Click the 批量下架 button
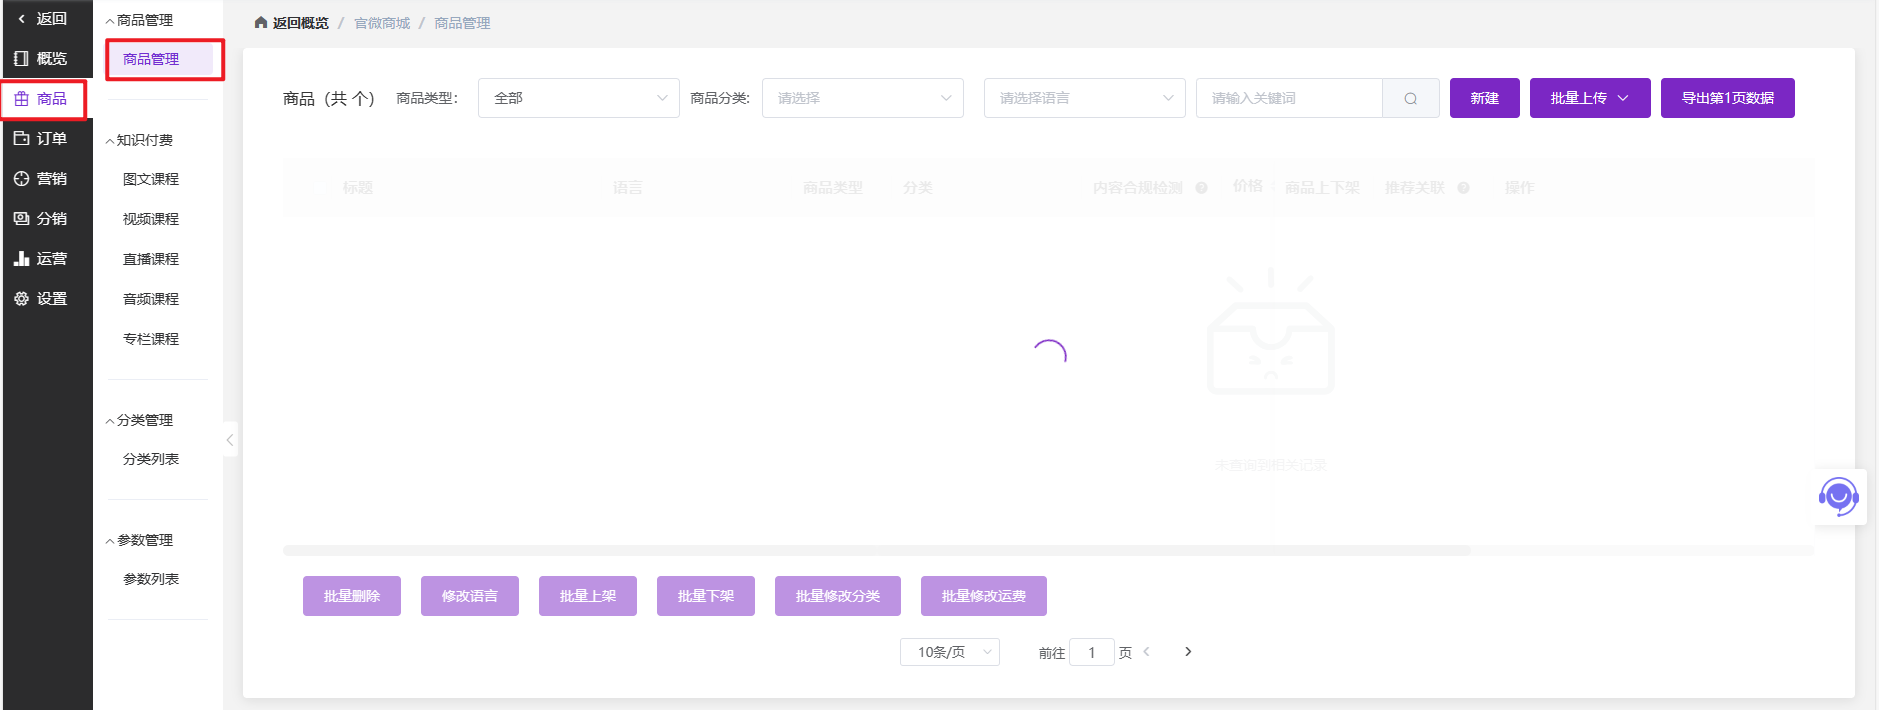 [706, 596]
